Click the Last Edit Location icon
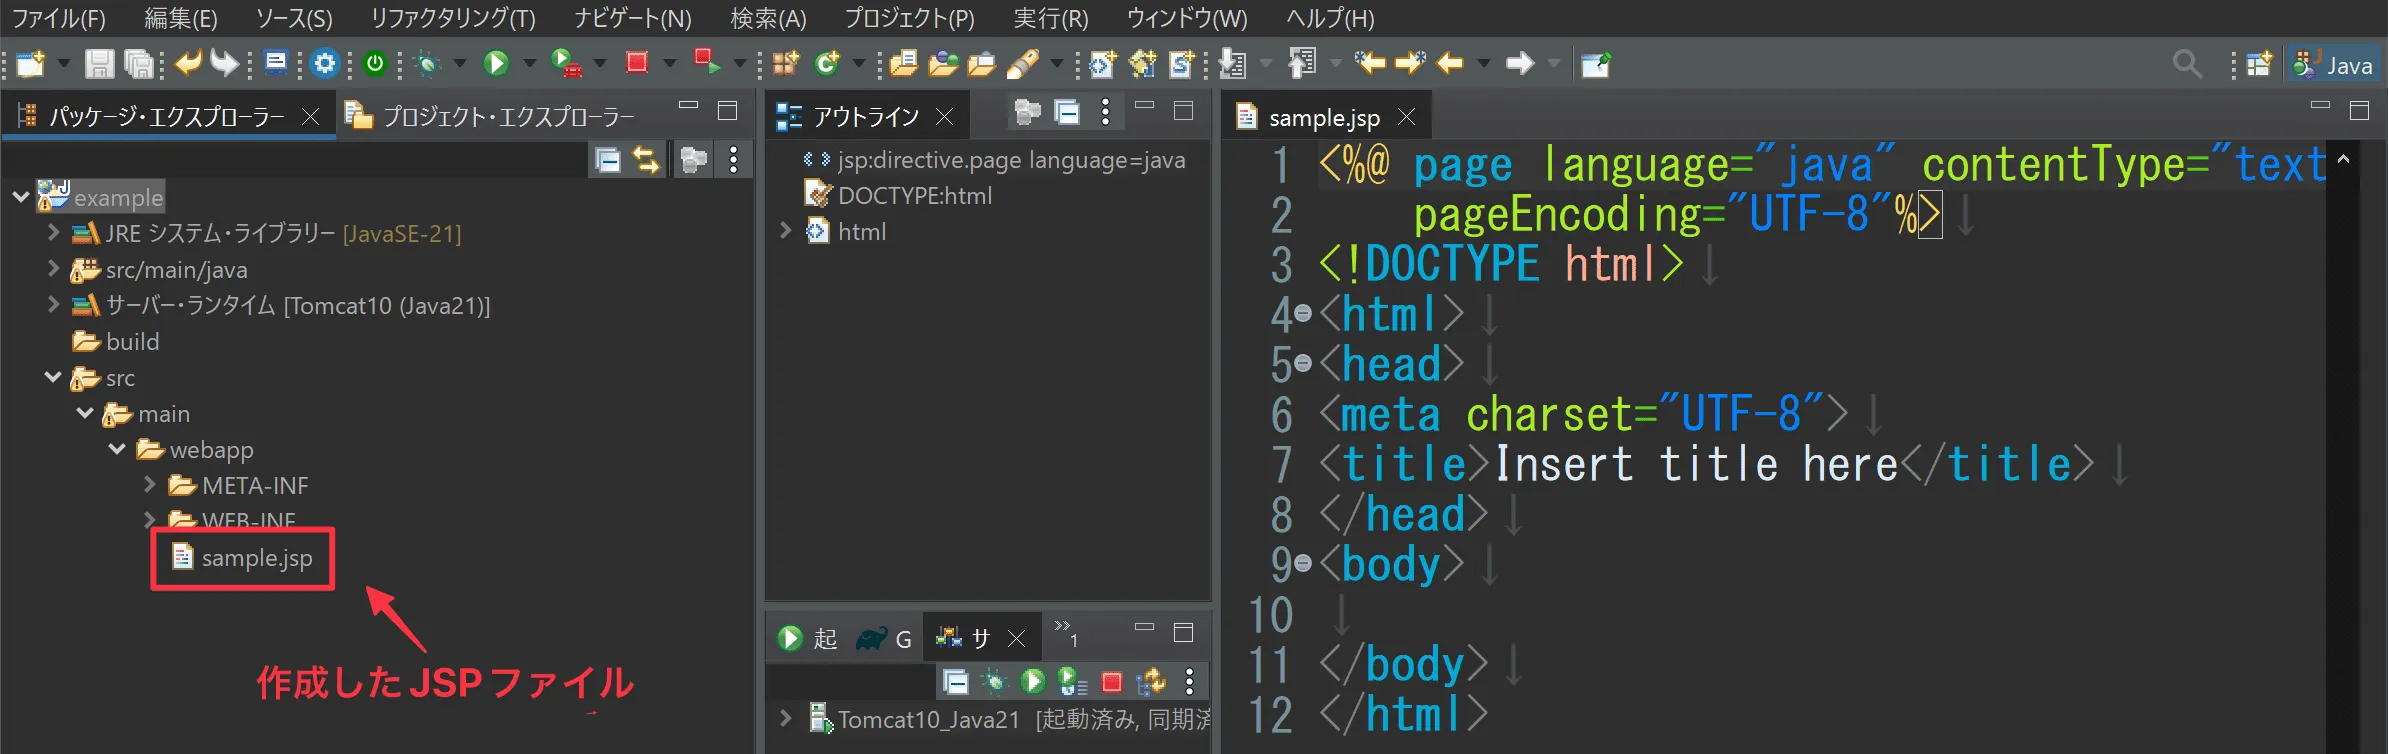Screen dimensions: 2388x754 click(1371, 64)
